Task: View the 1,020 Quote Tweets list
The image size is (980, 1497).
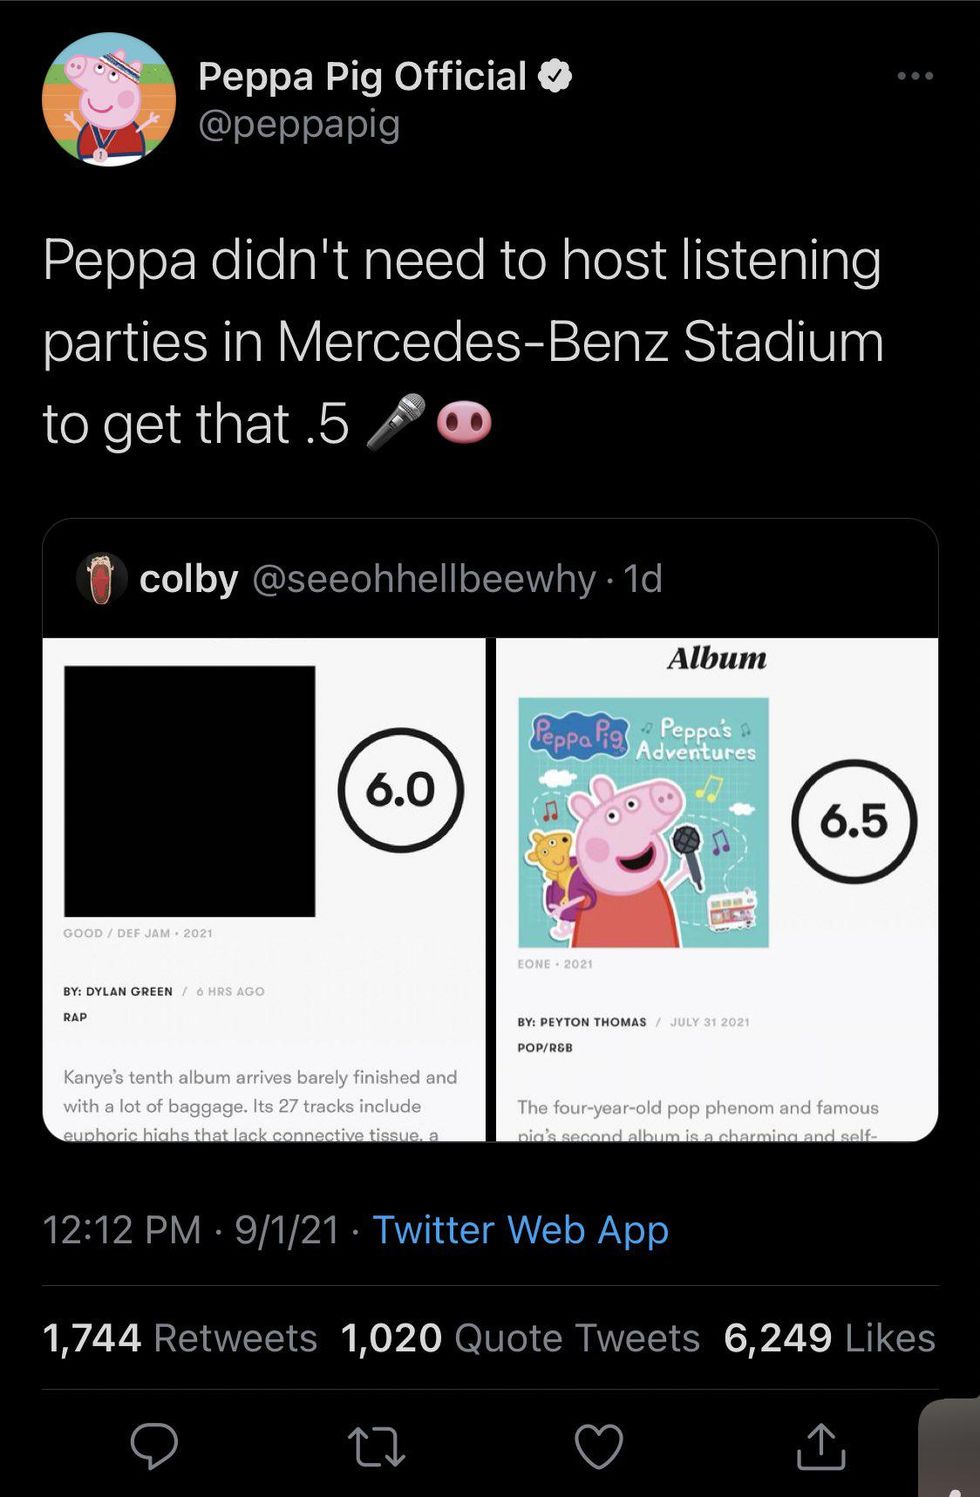Action: [520, 1338]
